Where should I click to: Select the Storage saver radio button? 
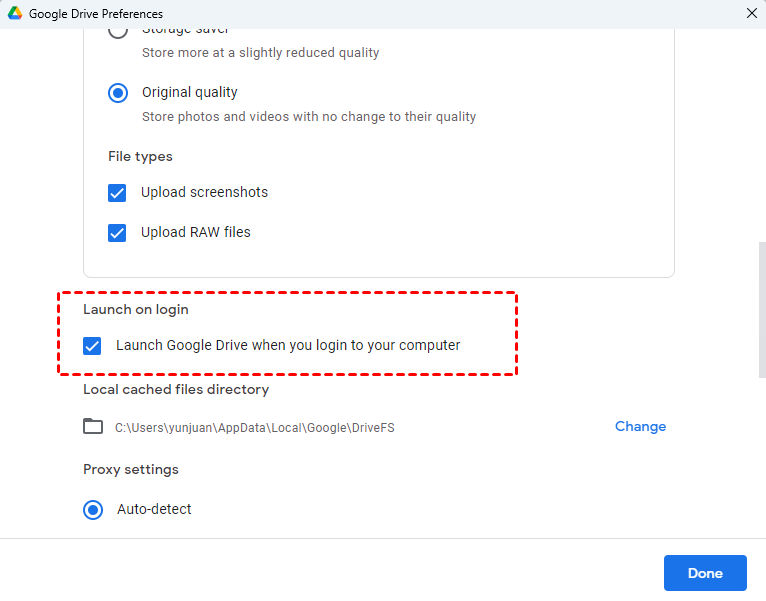click(x=118, y=31)
